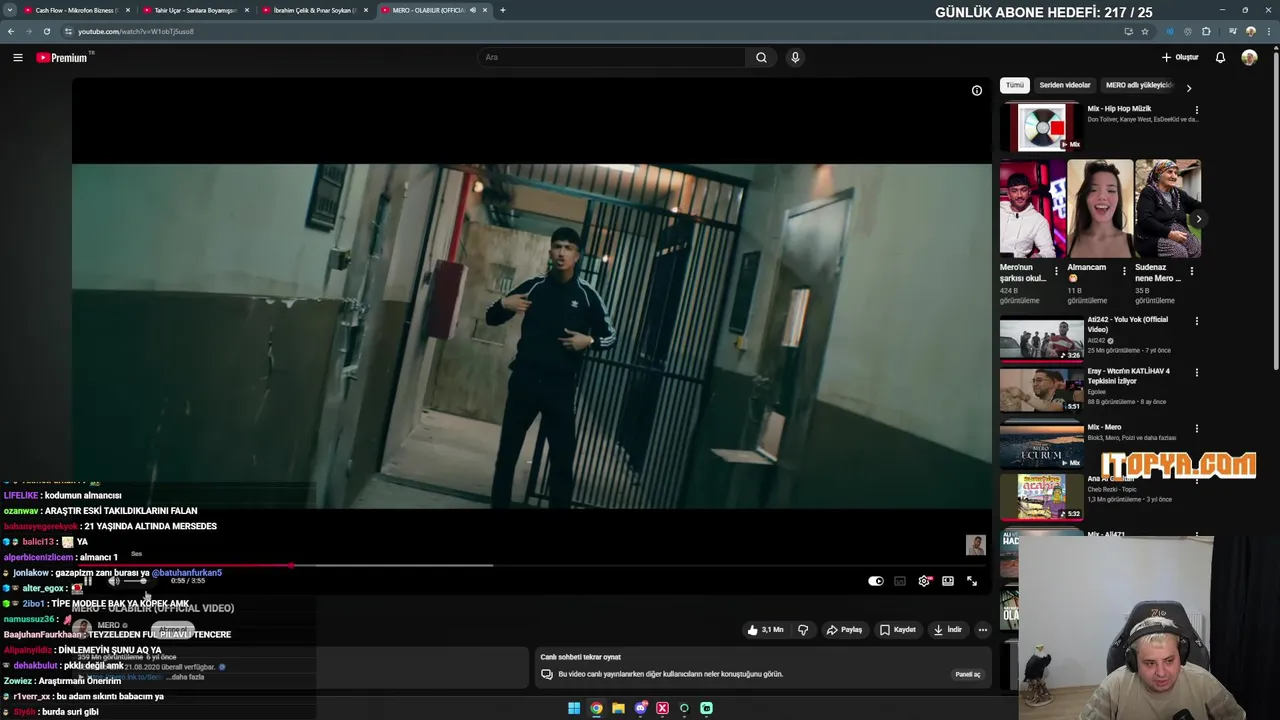The width and height of the screenshot is (1280, 720).
Task: Toggle subtitles captions button
Action: [x=900, y=581]
